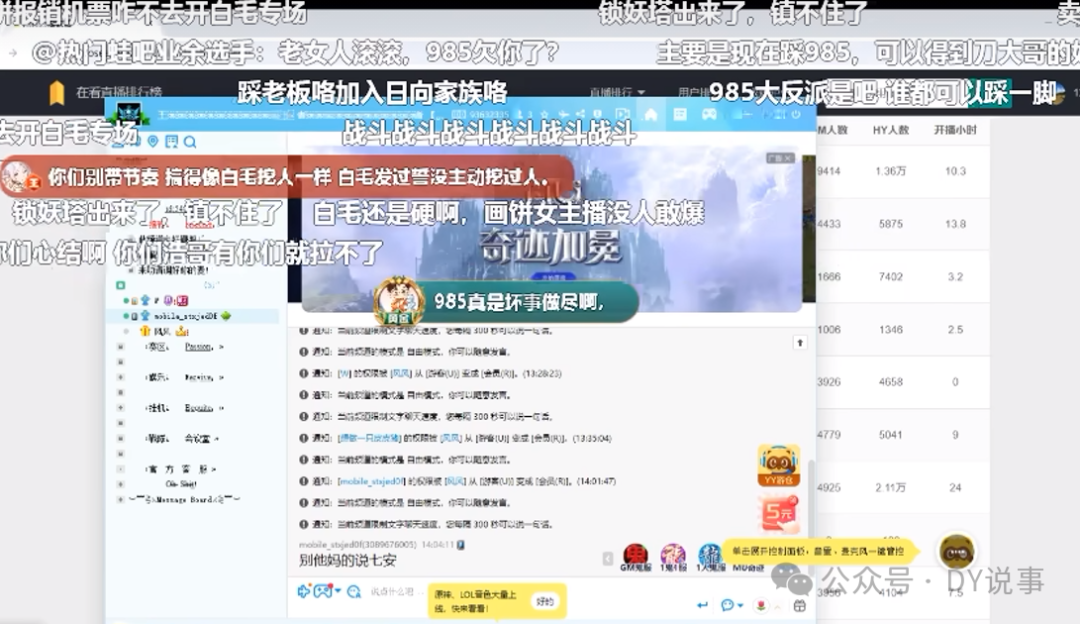This screenshot has height=624, width=1080.
Task: Page app icons left with the arrow
Action: point(608,559)
